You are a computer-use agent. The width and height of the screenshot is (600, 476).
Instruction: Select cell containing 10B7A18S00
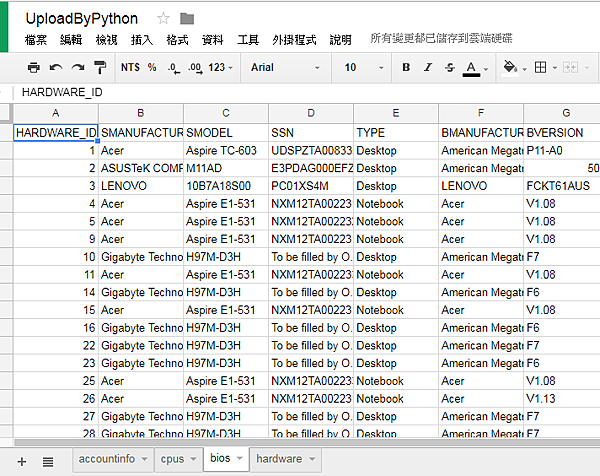[226, 186]
